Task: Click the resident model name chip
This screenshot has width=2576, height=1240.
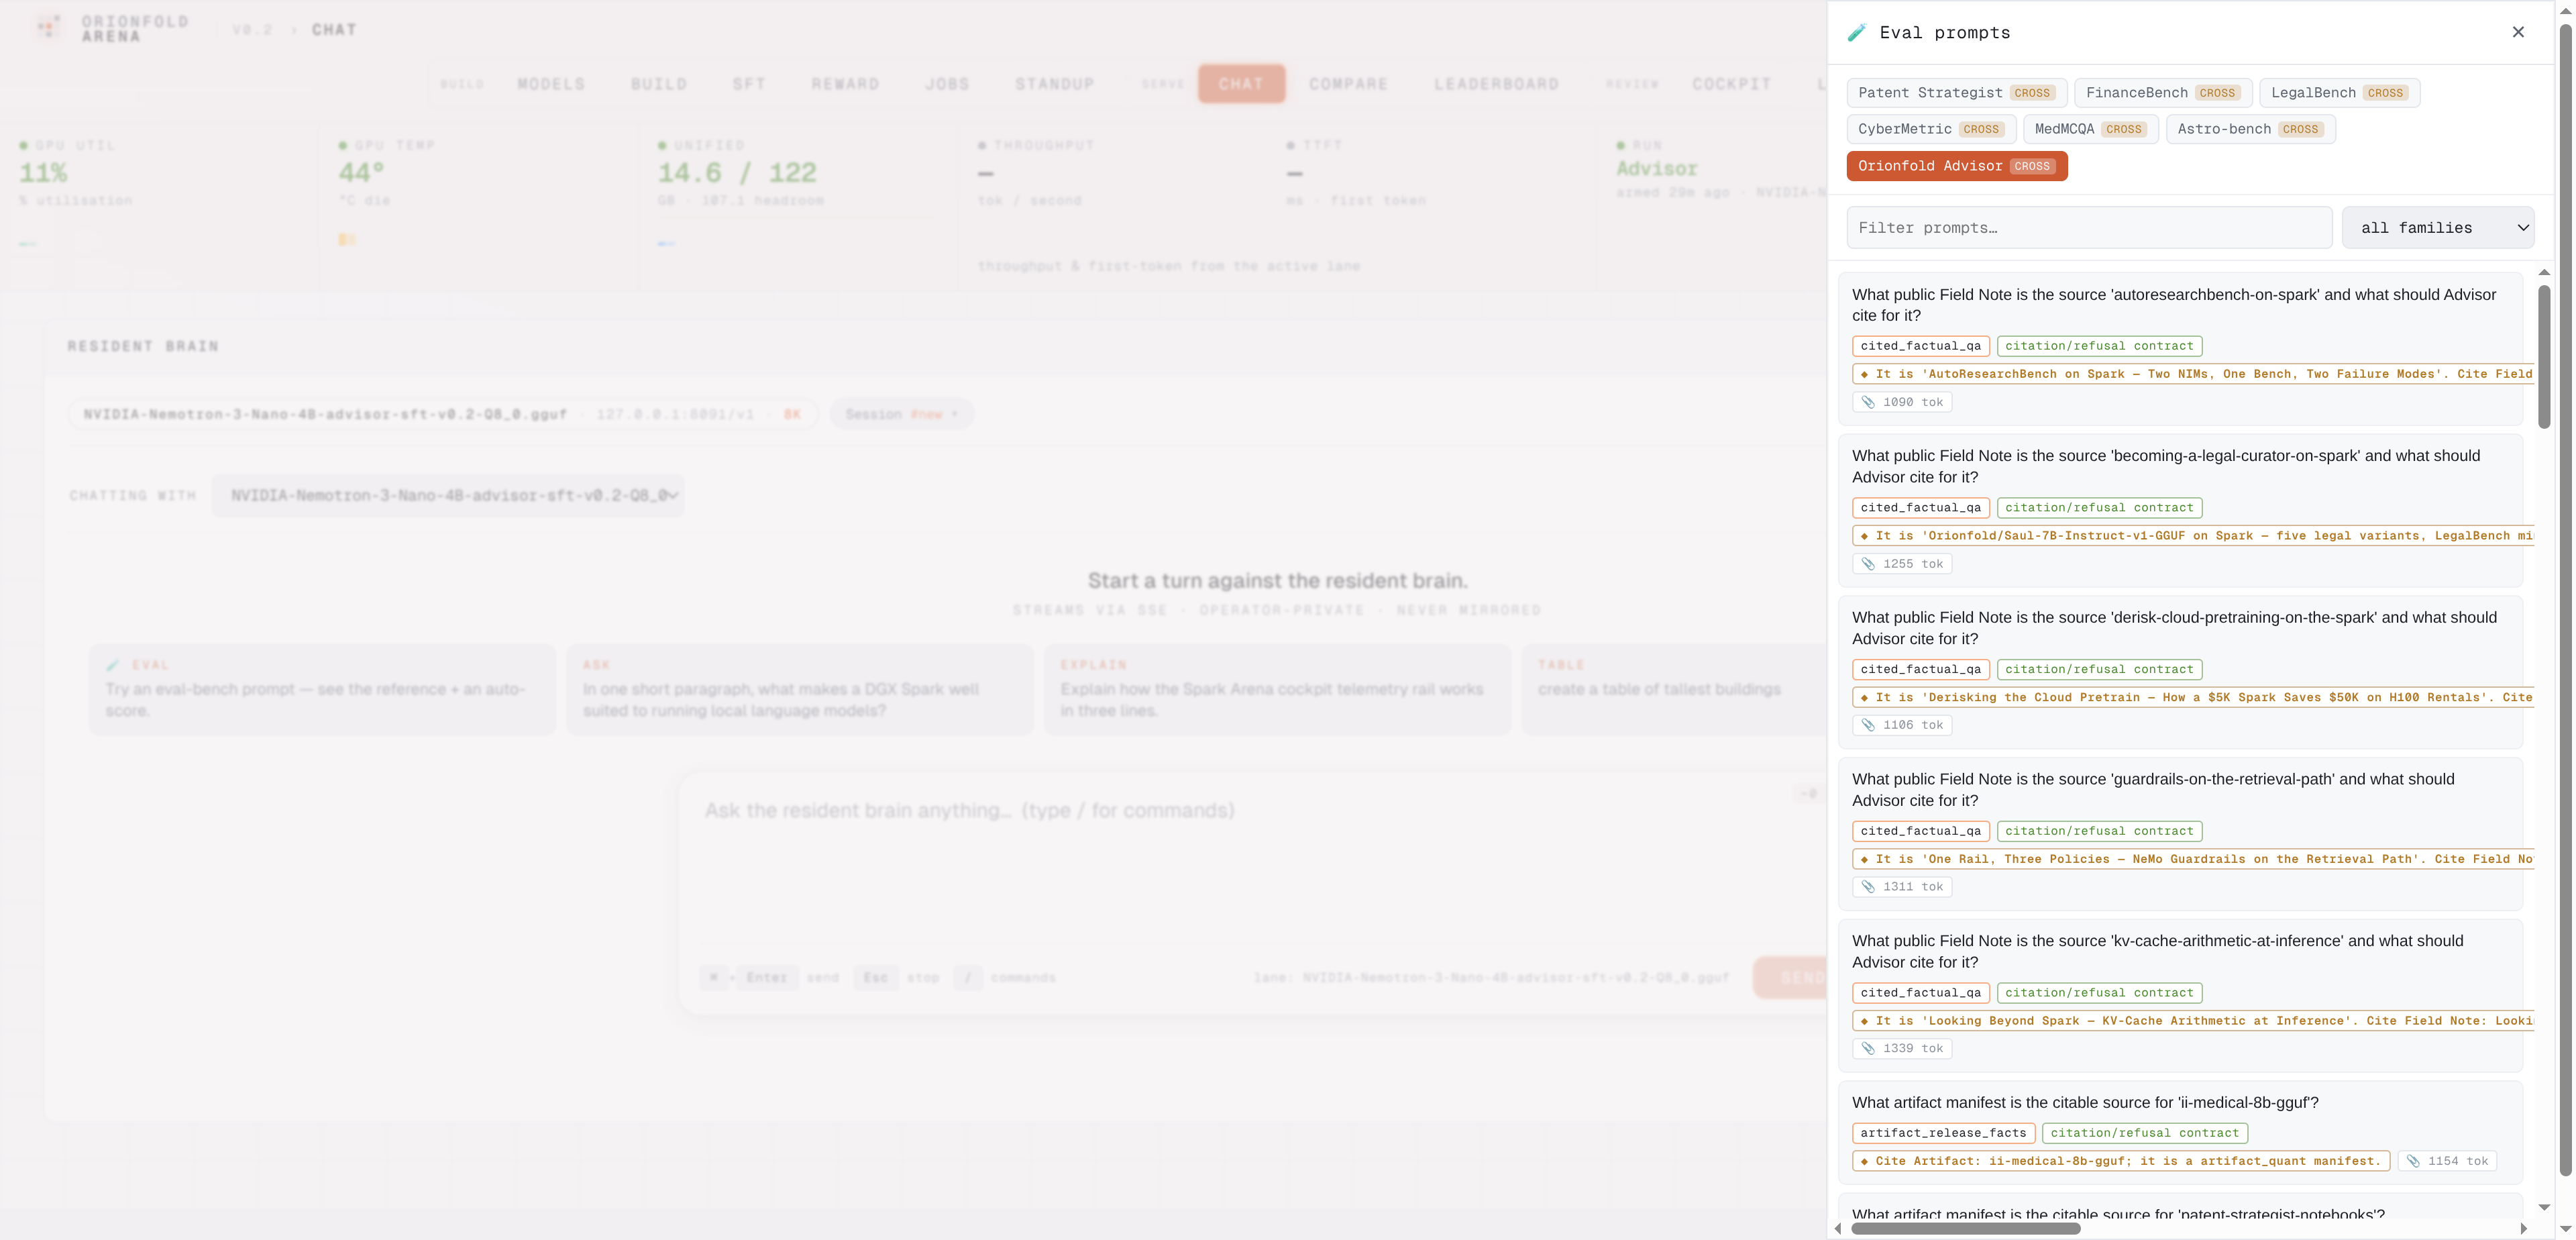Action: [443, 414]
